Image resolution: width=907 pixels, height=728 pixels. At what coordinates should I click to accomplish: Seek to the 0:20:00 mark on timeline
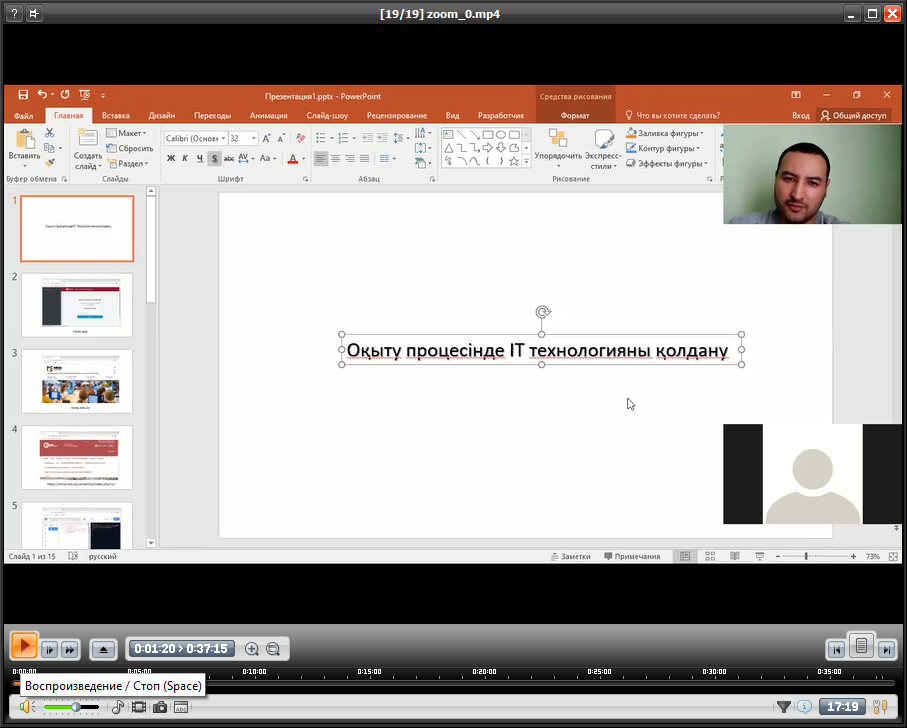[484, 683]
